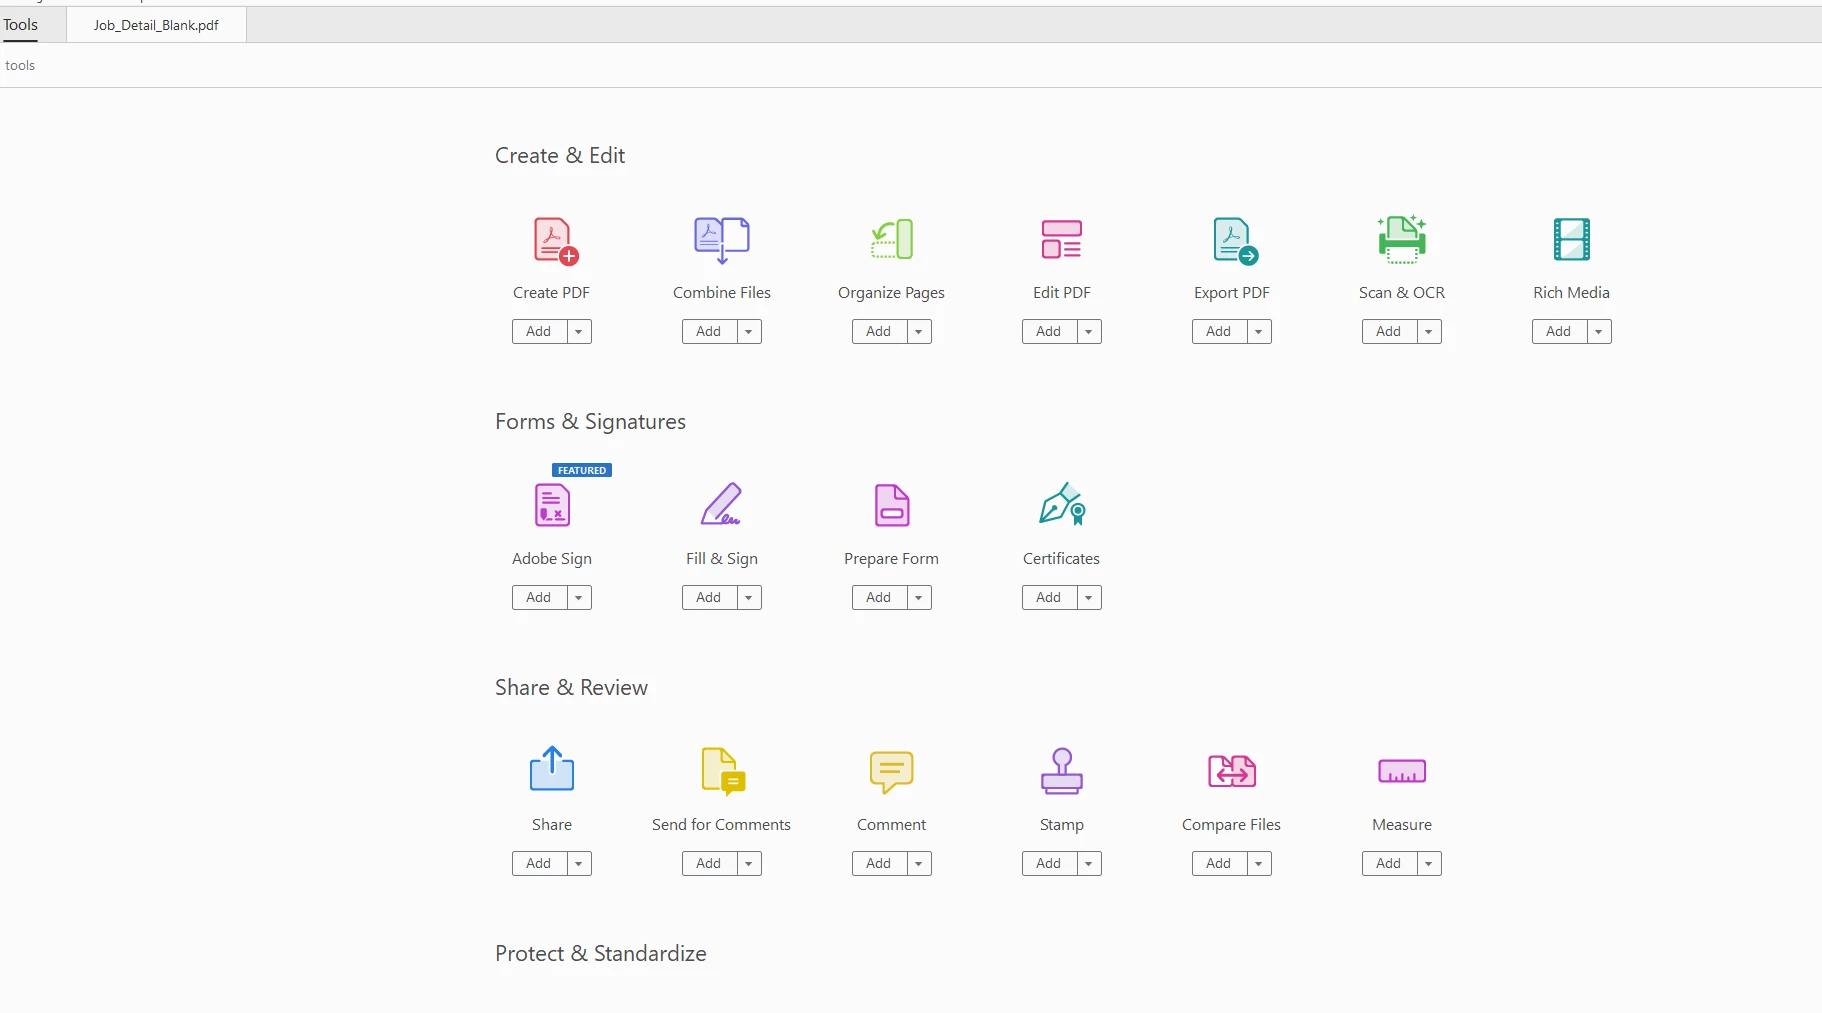Add the Fill & Sign shortcut
This screenshot has width=1822, height=1013.
709,598
